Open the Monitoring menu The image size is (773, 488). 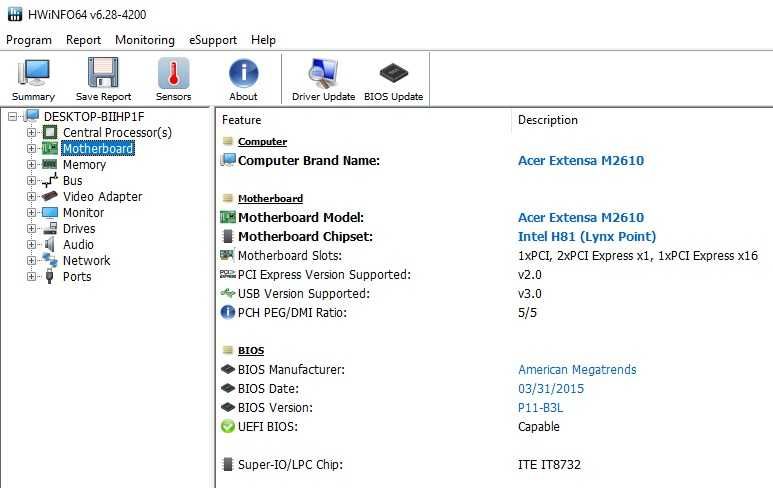click(x=145, y=40)
